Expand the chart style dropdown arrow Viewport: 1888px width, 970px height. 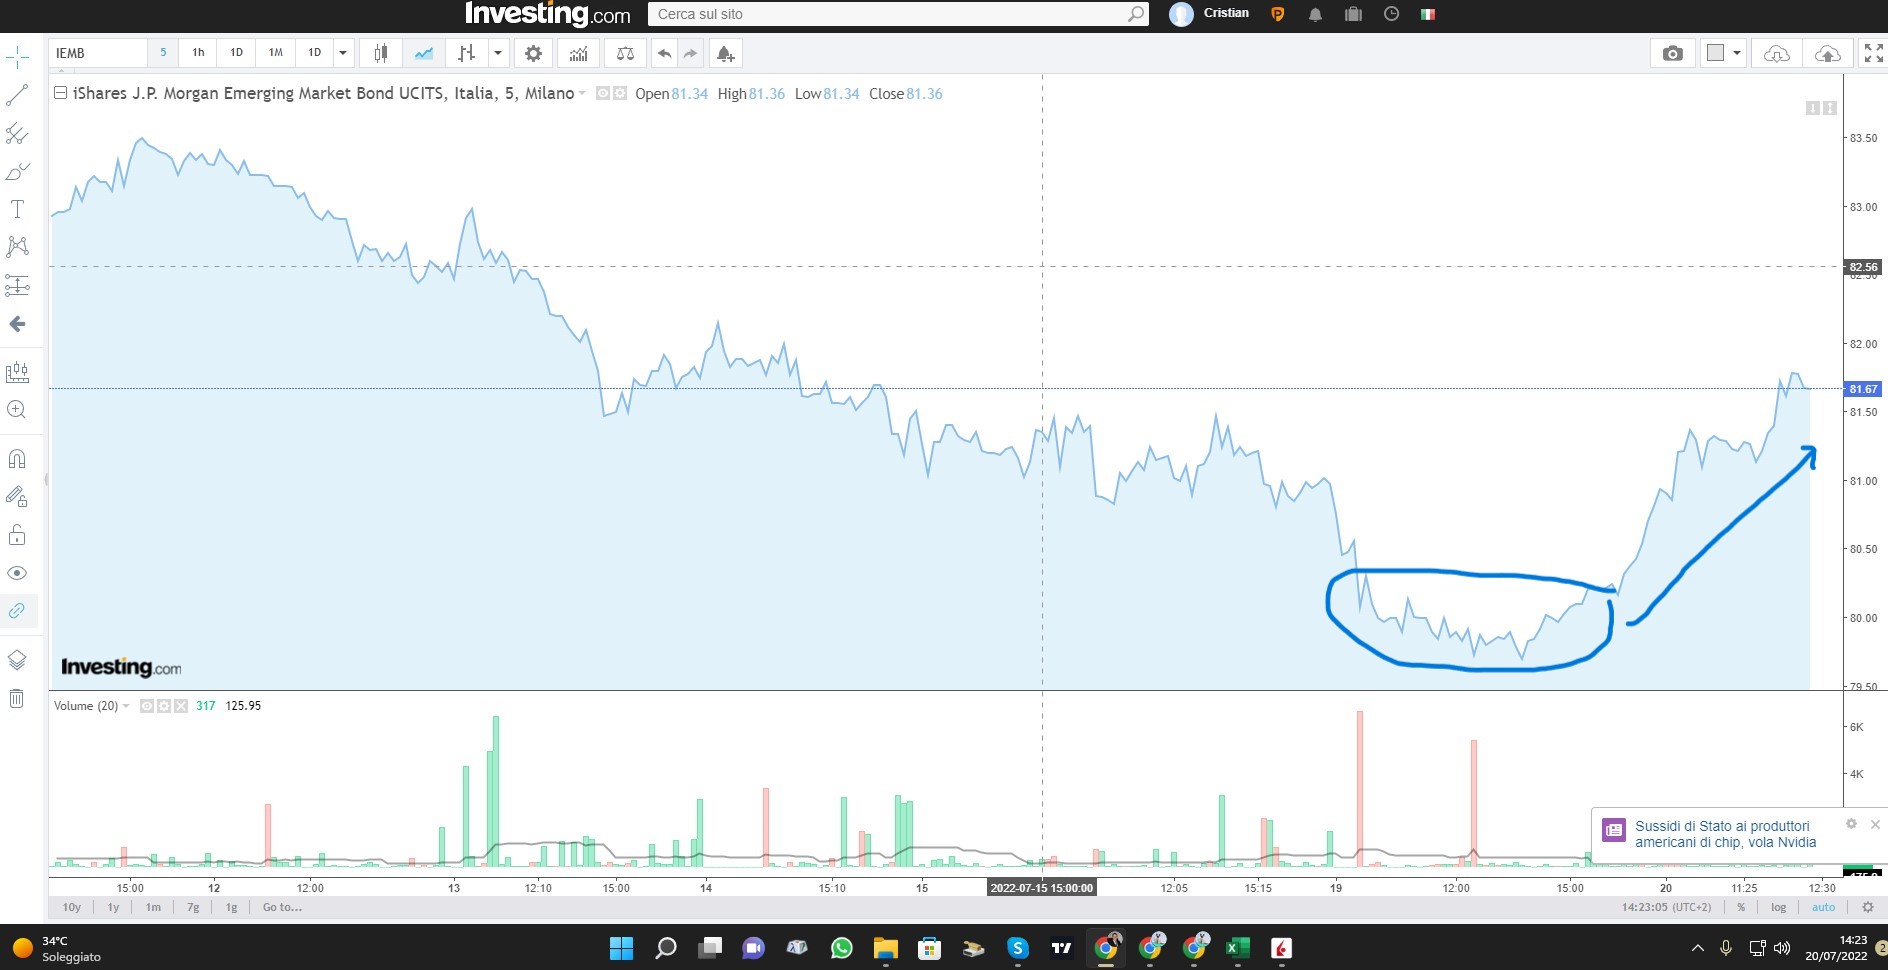(x=497, y=53)
